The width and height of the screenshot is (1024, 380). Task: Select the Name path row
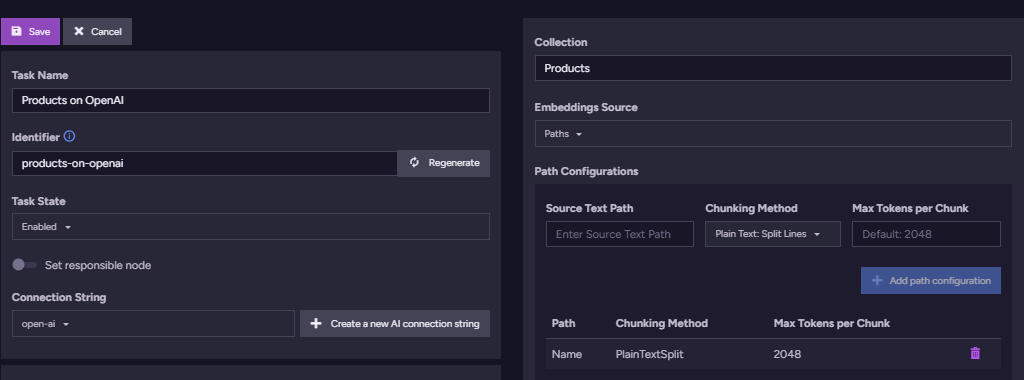tap(773, 354)
